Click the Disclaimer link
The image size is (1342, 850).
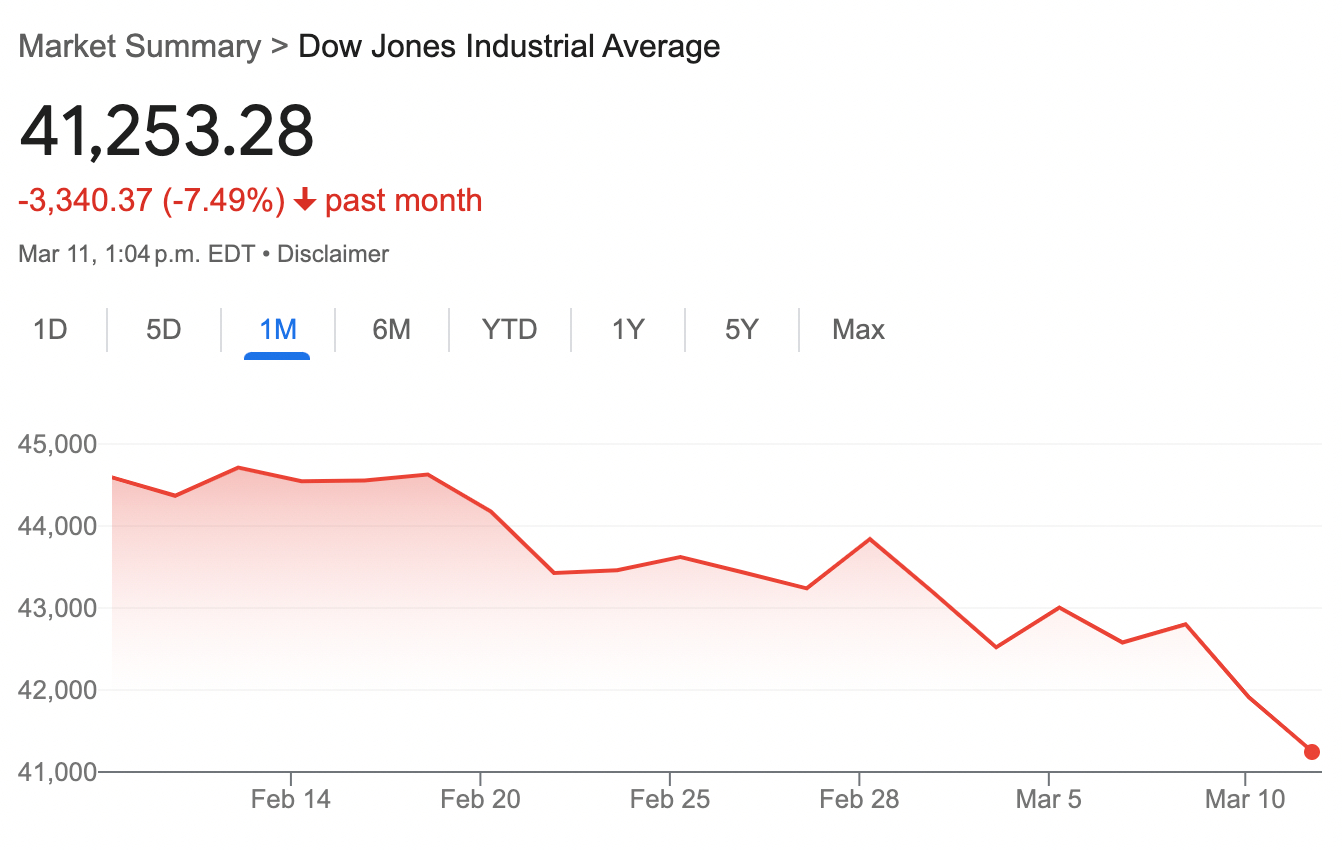333,254
